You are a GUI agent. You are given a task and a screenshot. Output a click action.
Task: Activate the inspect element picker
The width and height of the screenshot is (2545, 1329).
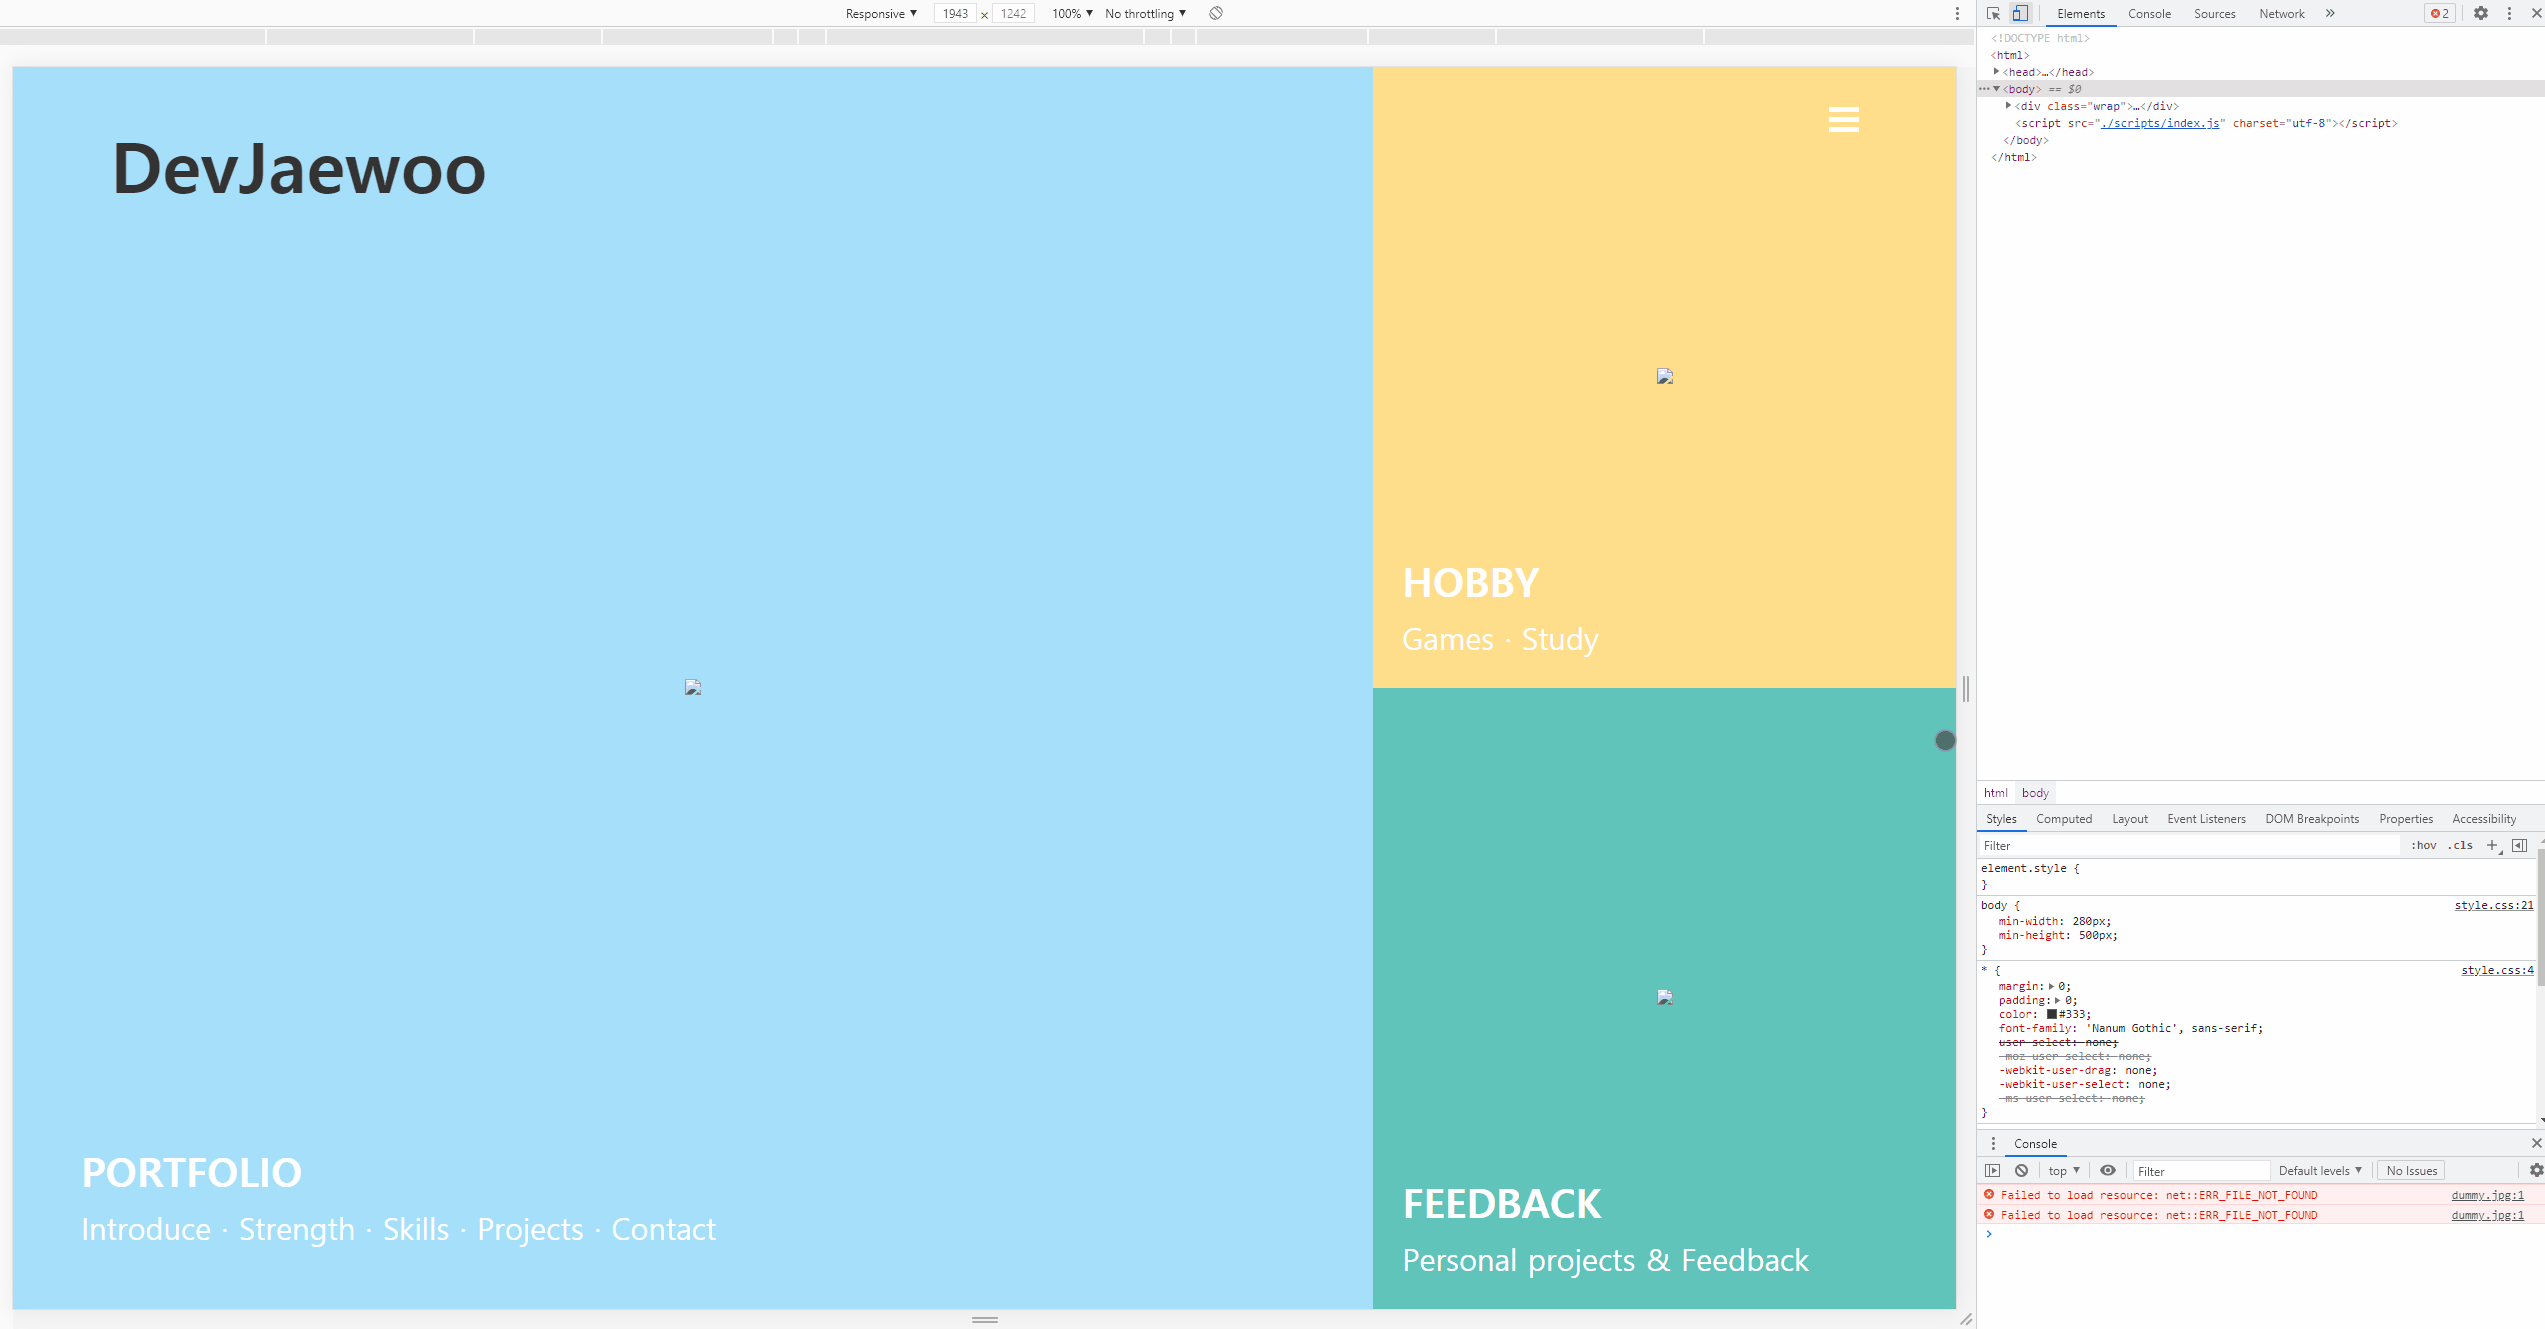1993,13
